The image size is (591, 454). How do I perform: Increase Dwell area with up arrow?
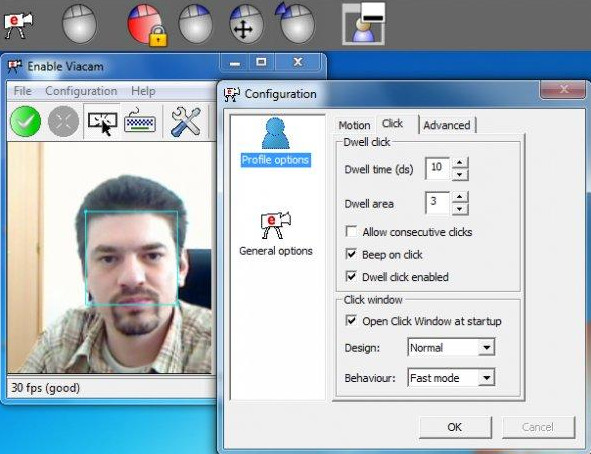460,197
